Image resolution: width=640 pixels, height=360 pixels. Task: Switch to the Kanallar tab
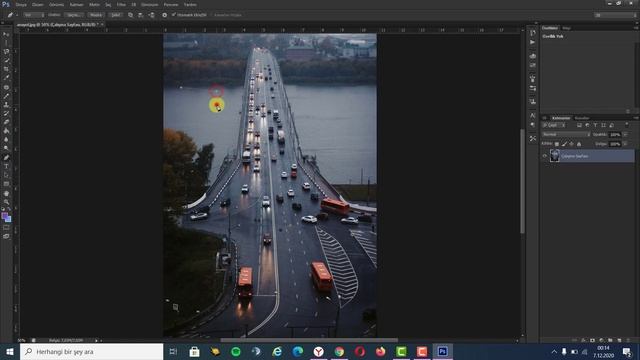click(x=582, y=118)
